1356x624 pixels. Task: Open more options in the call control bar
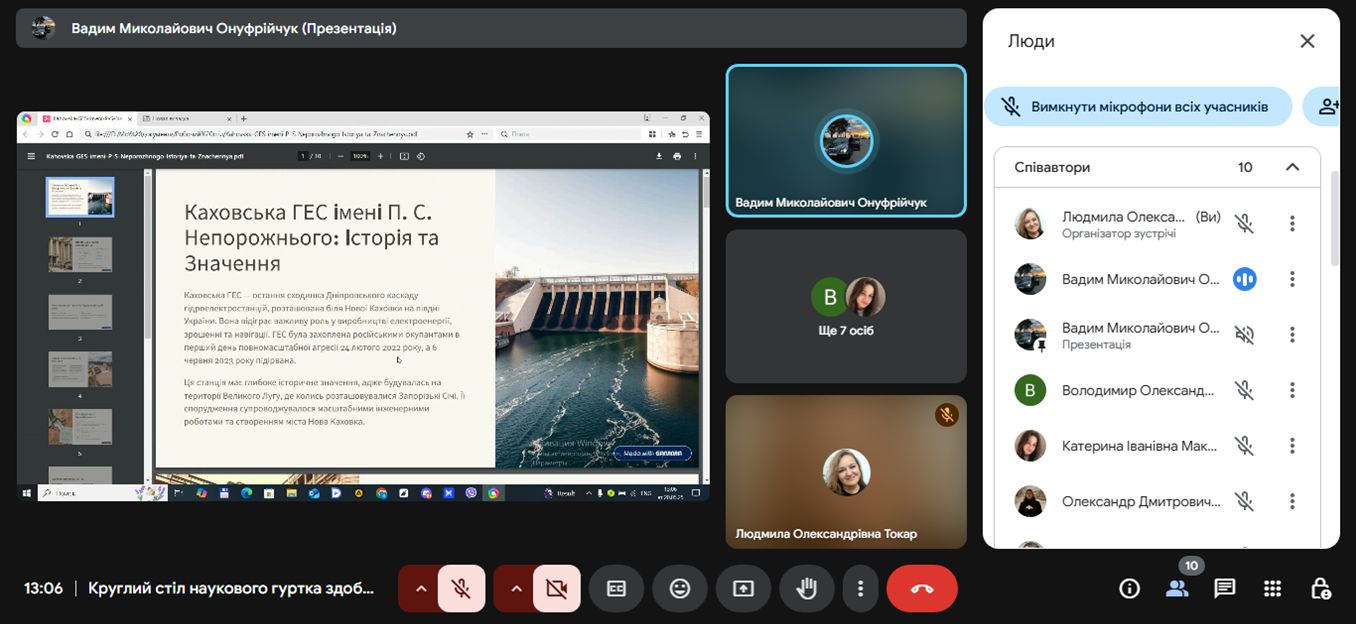click(860, 589)
